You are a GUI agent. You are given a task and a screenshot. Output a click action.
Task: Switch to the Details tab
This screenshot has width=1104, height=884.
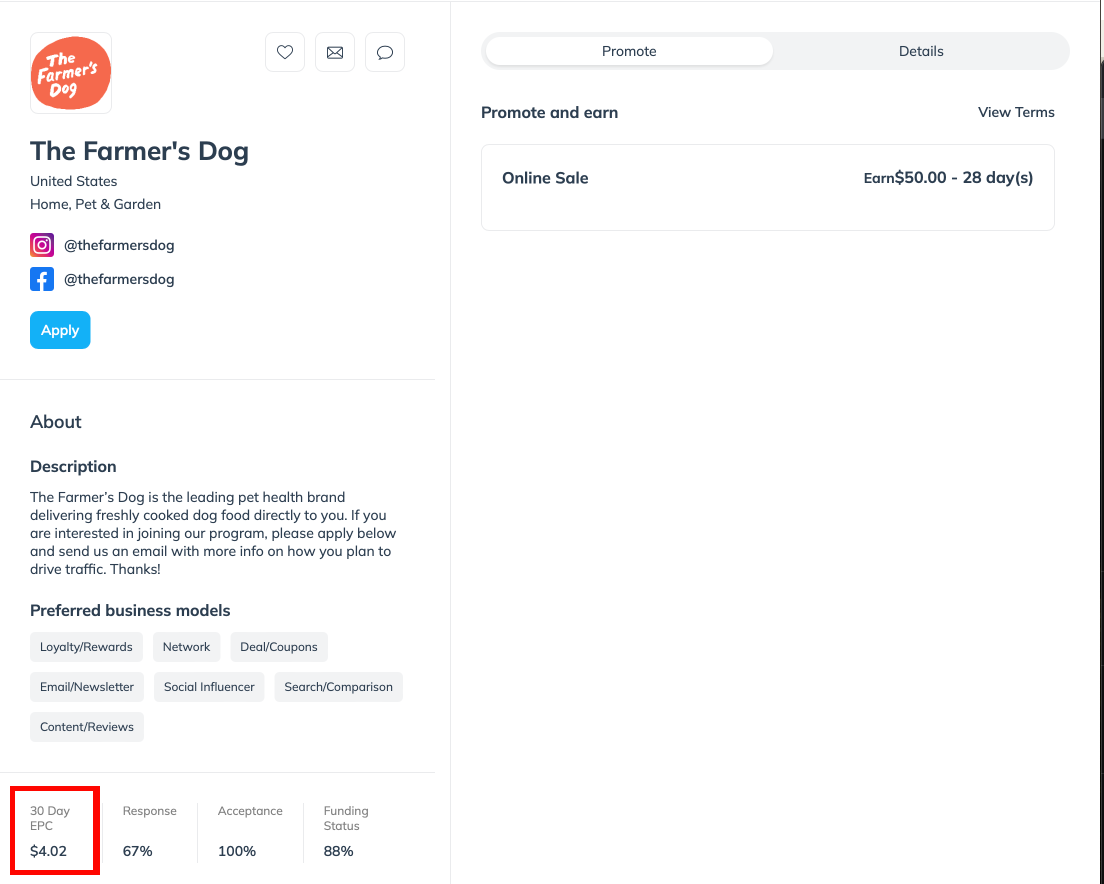tap(921, 51)
